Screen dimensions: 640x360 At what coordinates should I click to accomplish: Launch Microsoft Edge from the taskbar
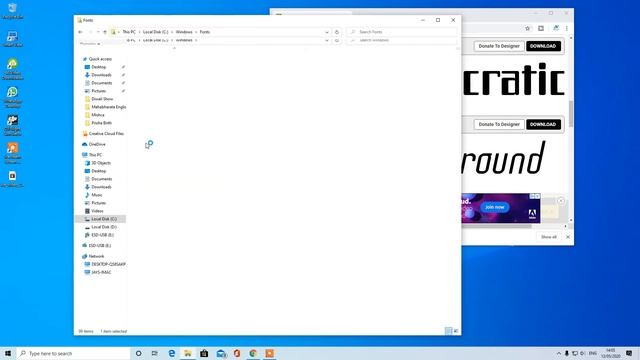coord(171,353)
